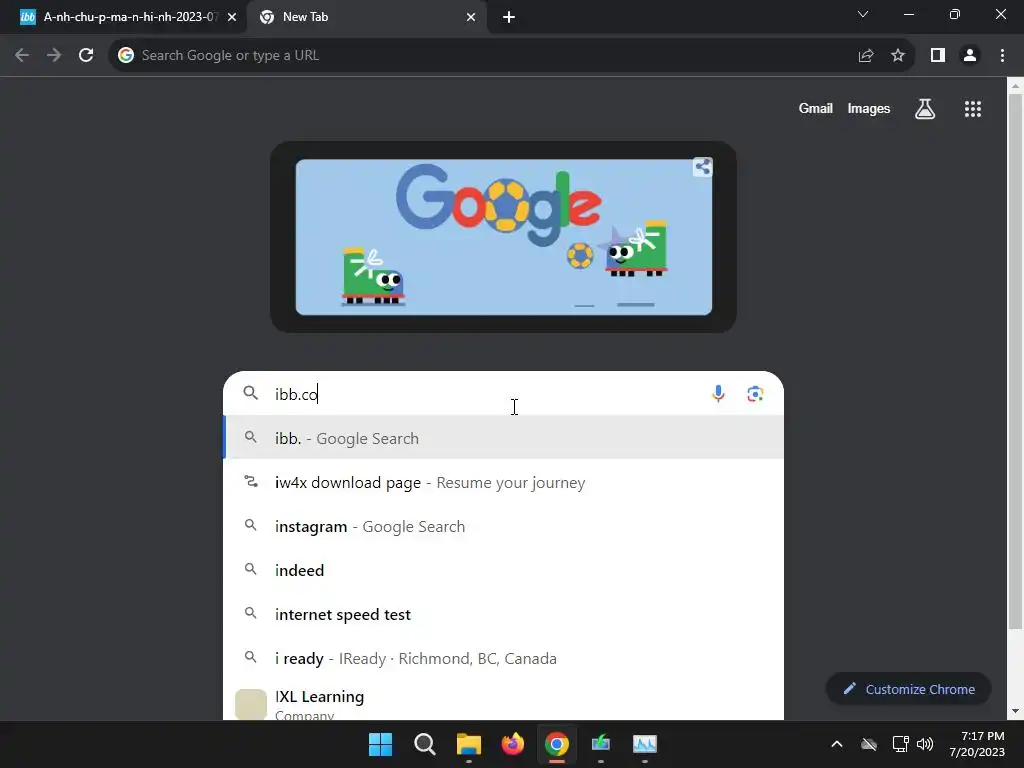Close the A-nh-chu-p-ma-n-hi-nh tab

pos(232,18)
